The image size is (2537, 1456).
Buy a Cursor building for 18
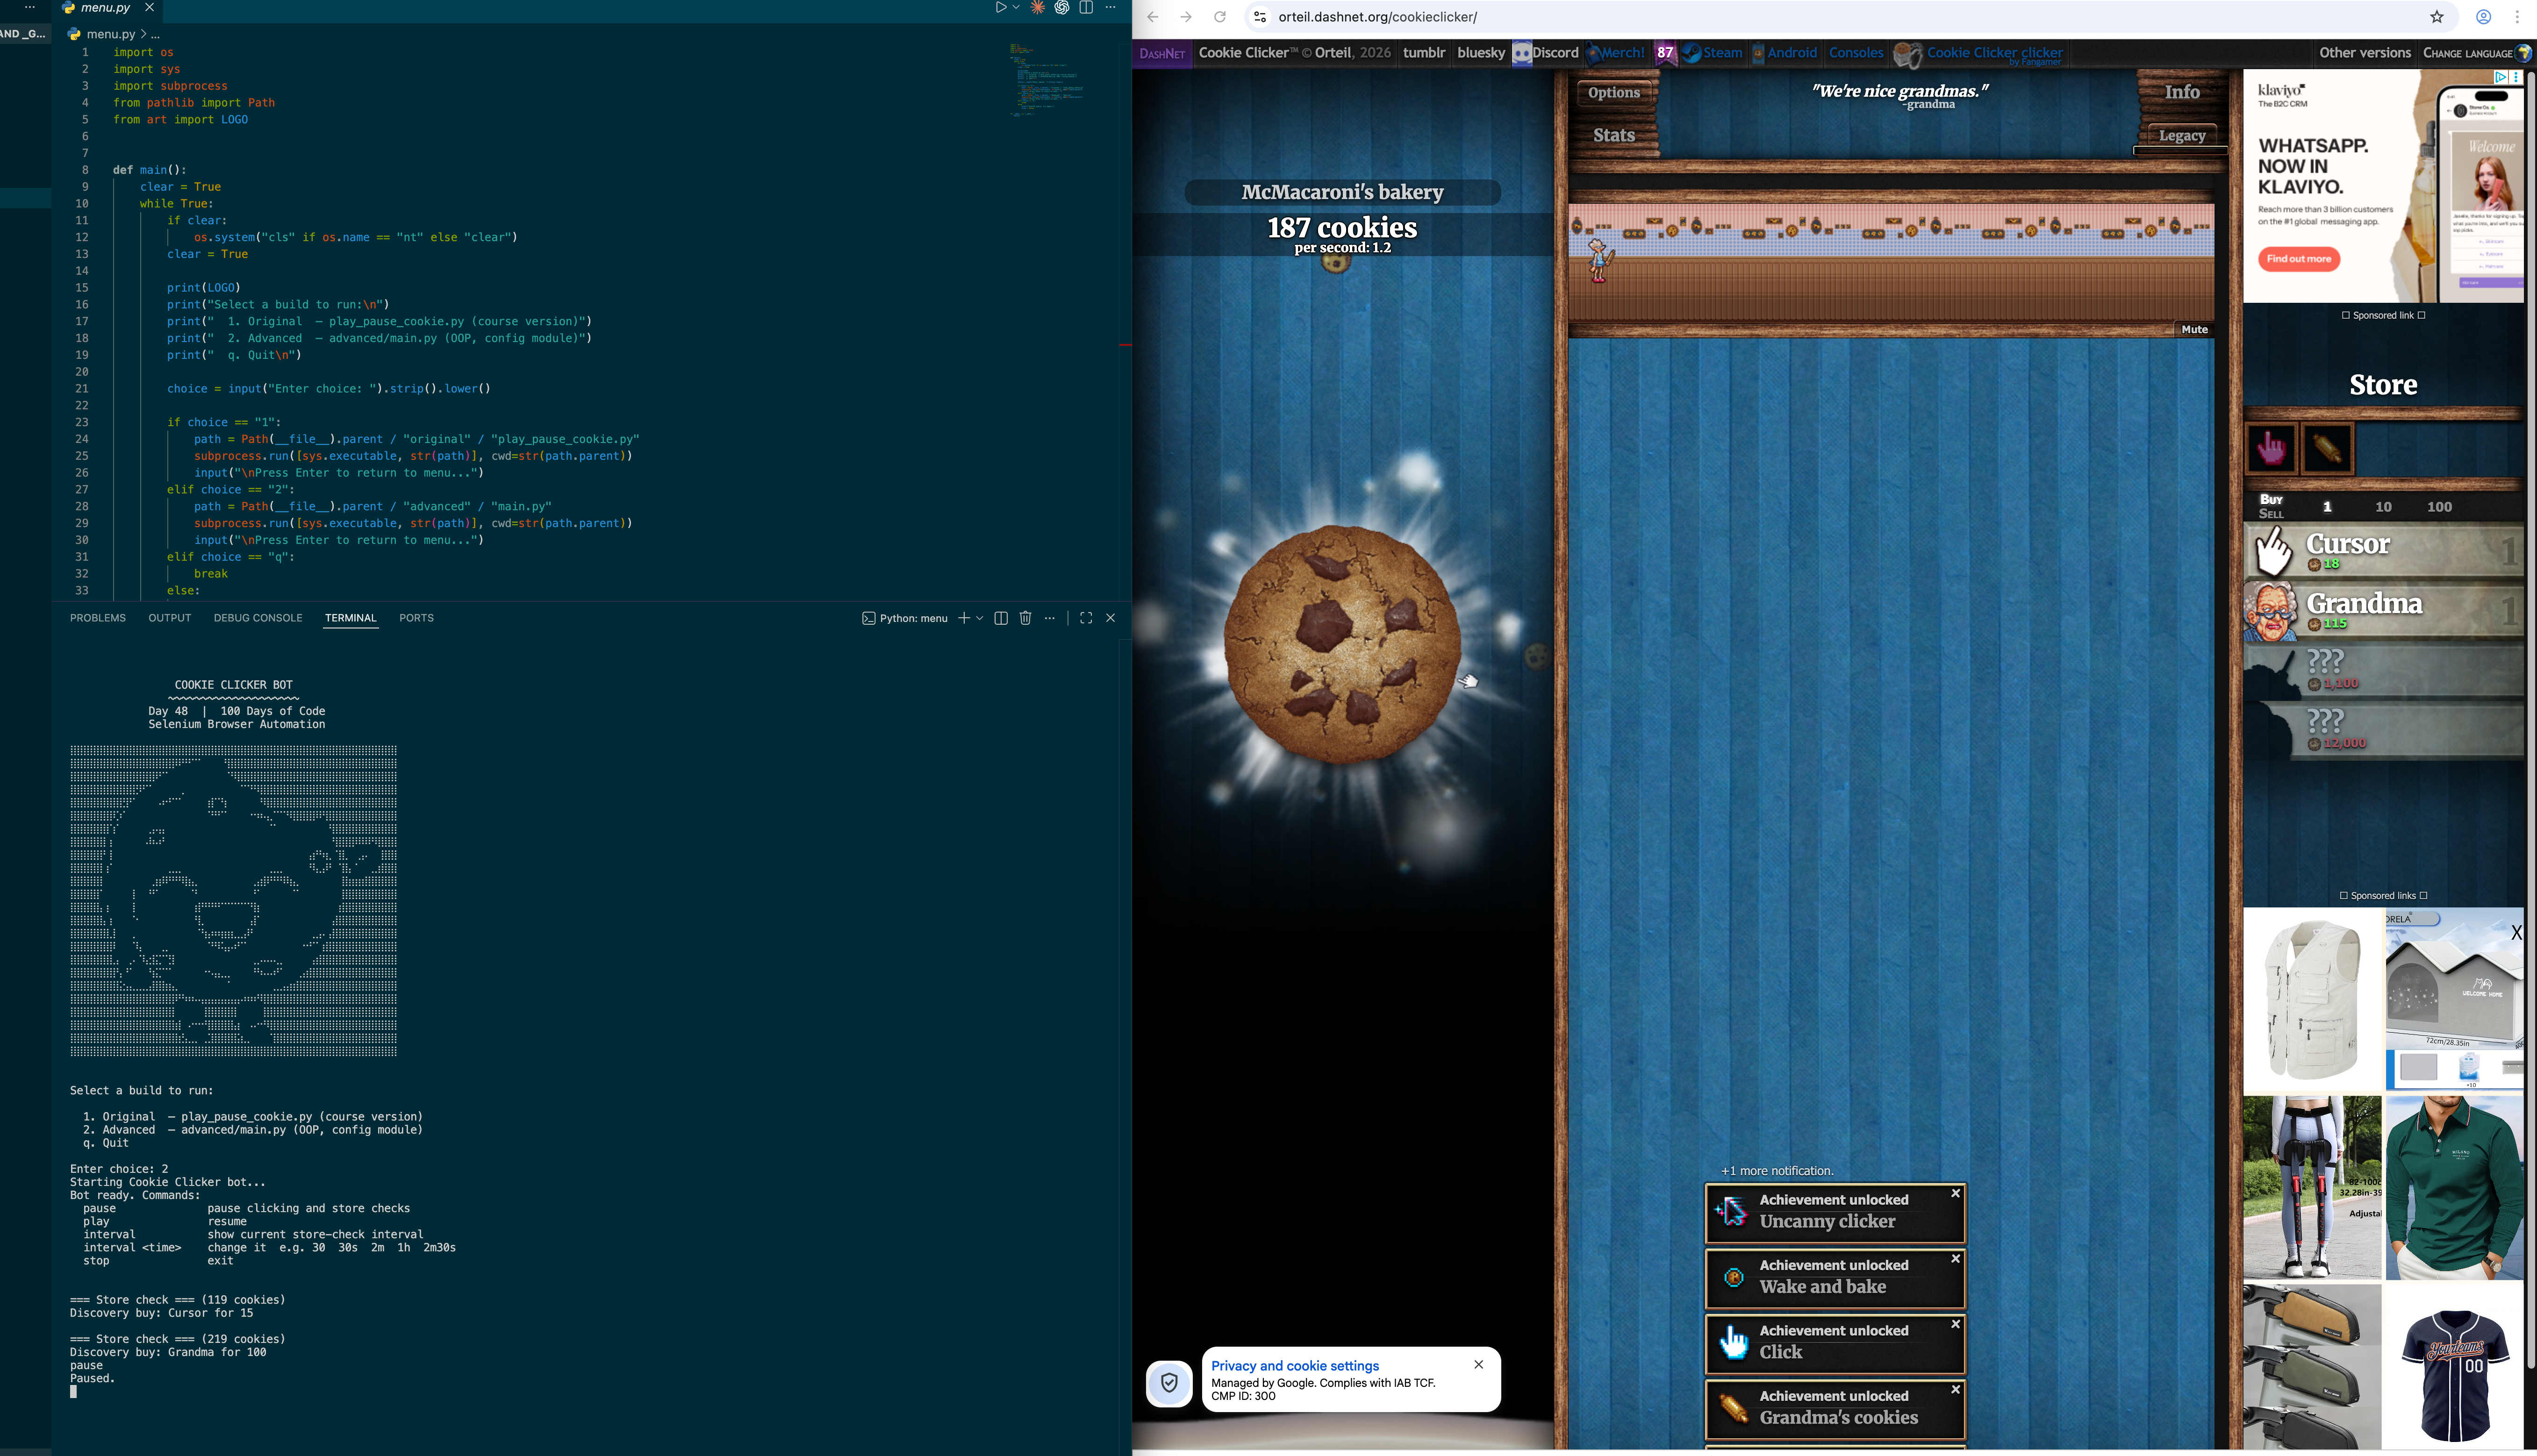click(x=2384, y=552)
